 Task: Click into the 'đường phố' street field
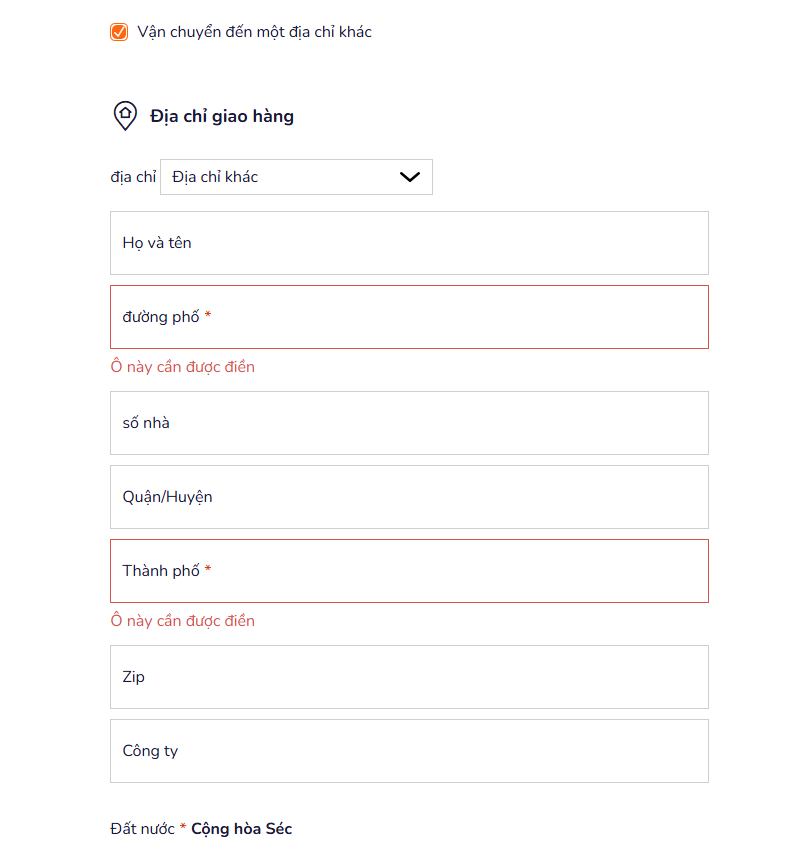(x=409, y=317)
